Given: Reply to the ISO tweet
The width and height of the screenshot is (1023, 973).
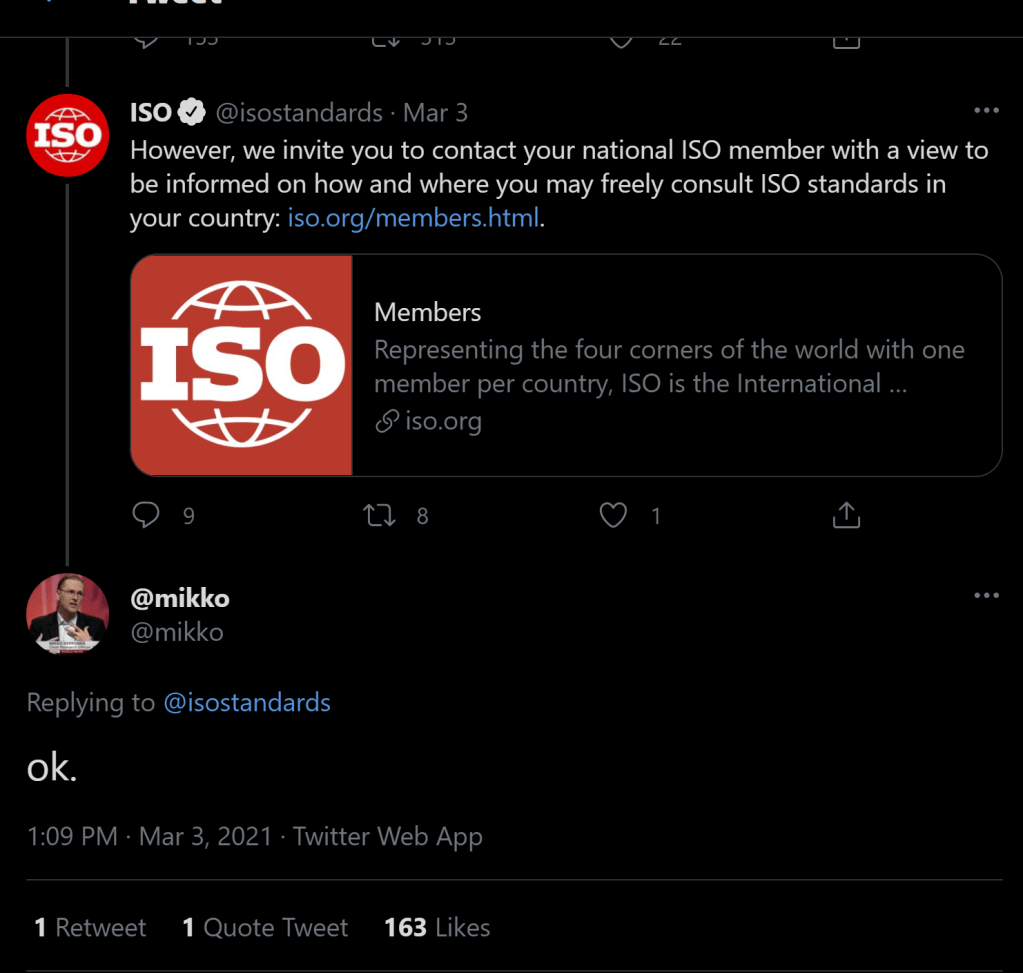Looking at the screenshot, I should (146, 515).
